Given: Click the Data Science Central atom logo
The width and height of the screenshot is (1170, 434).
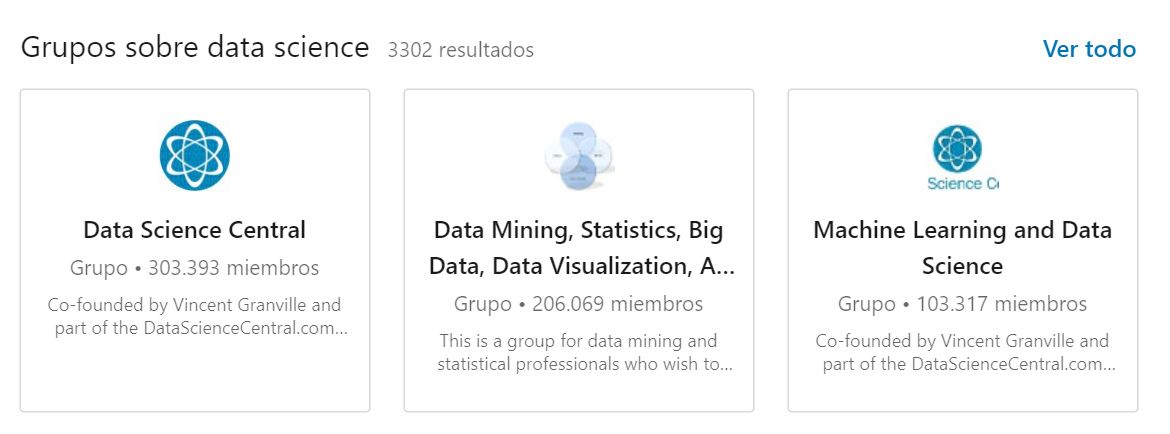Looking at the screenshot, I should 195,155.
